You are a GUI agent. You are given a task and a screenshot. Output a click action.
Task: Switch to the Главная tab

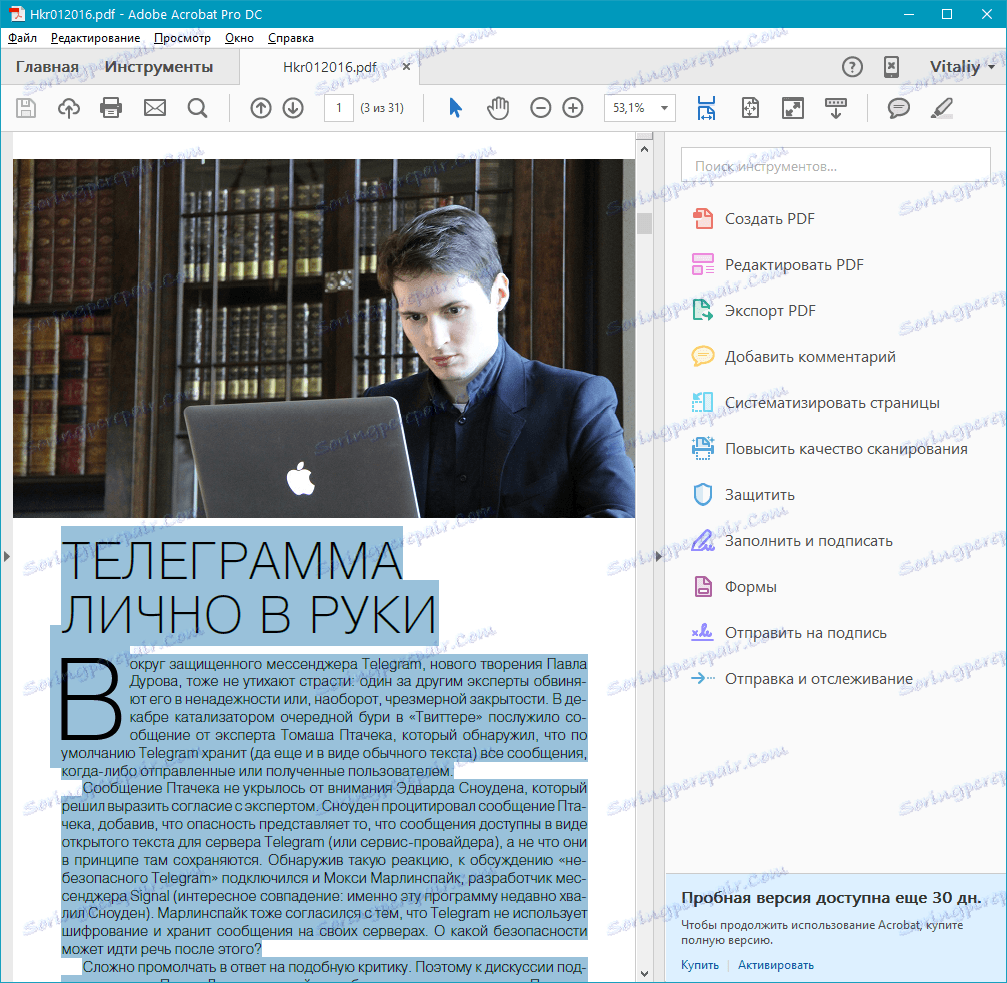click(x=47, y=67)
